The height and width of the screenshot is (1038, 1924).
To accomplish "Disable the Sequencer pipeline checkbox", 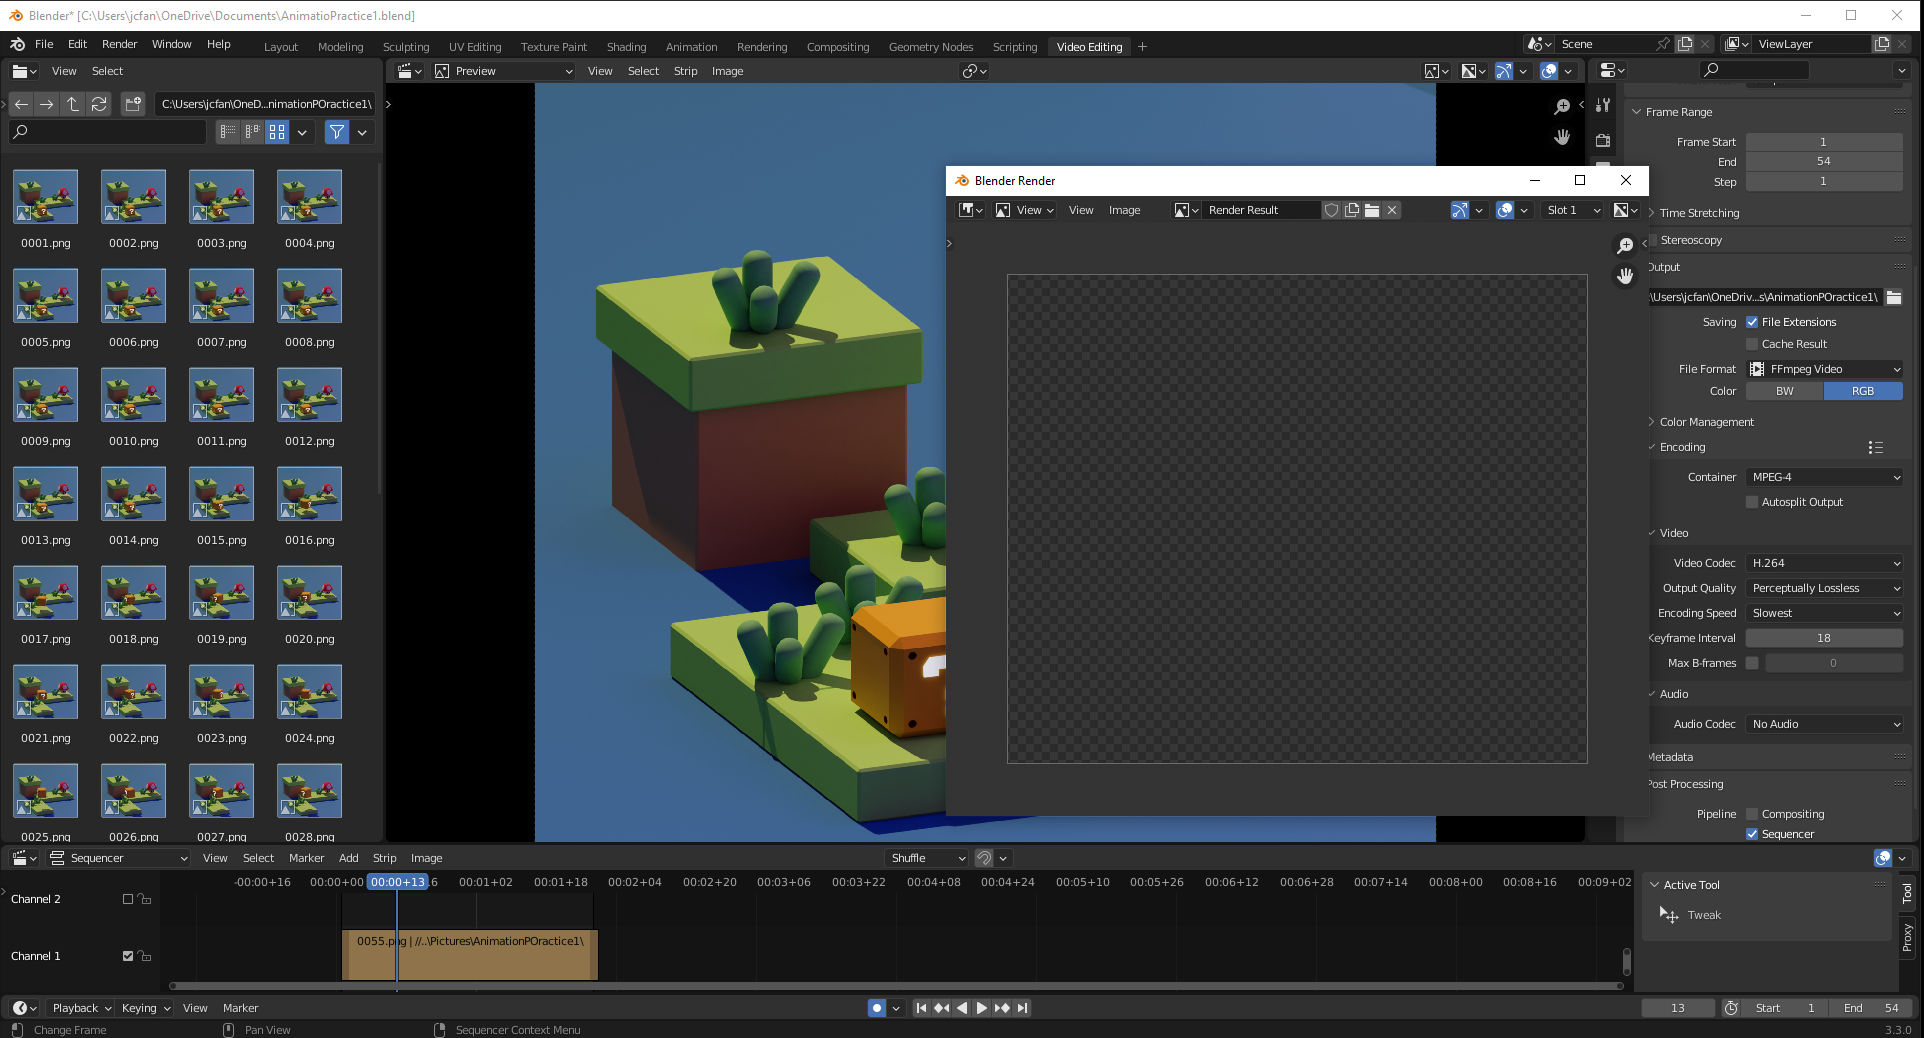I will tap(1752, 834).
